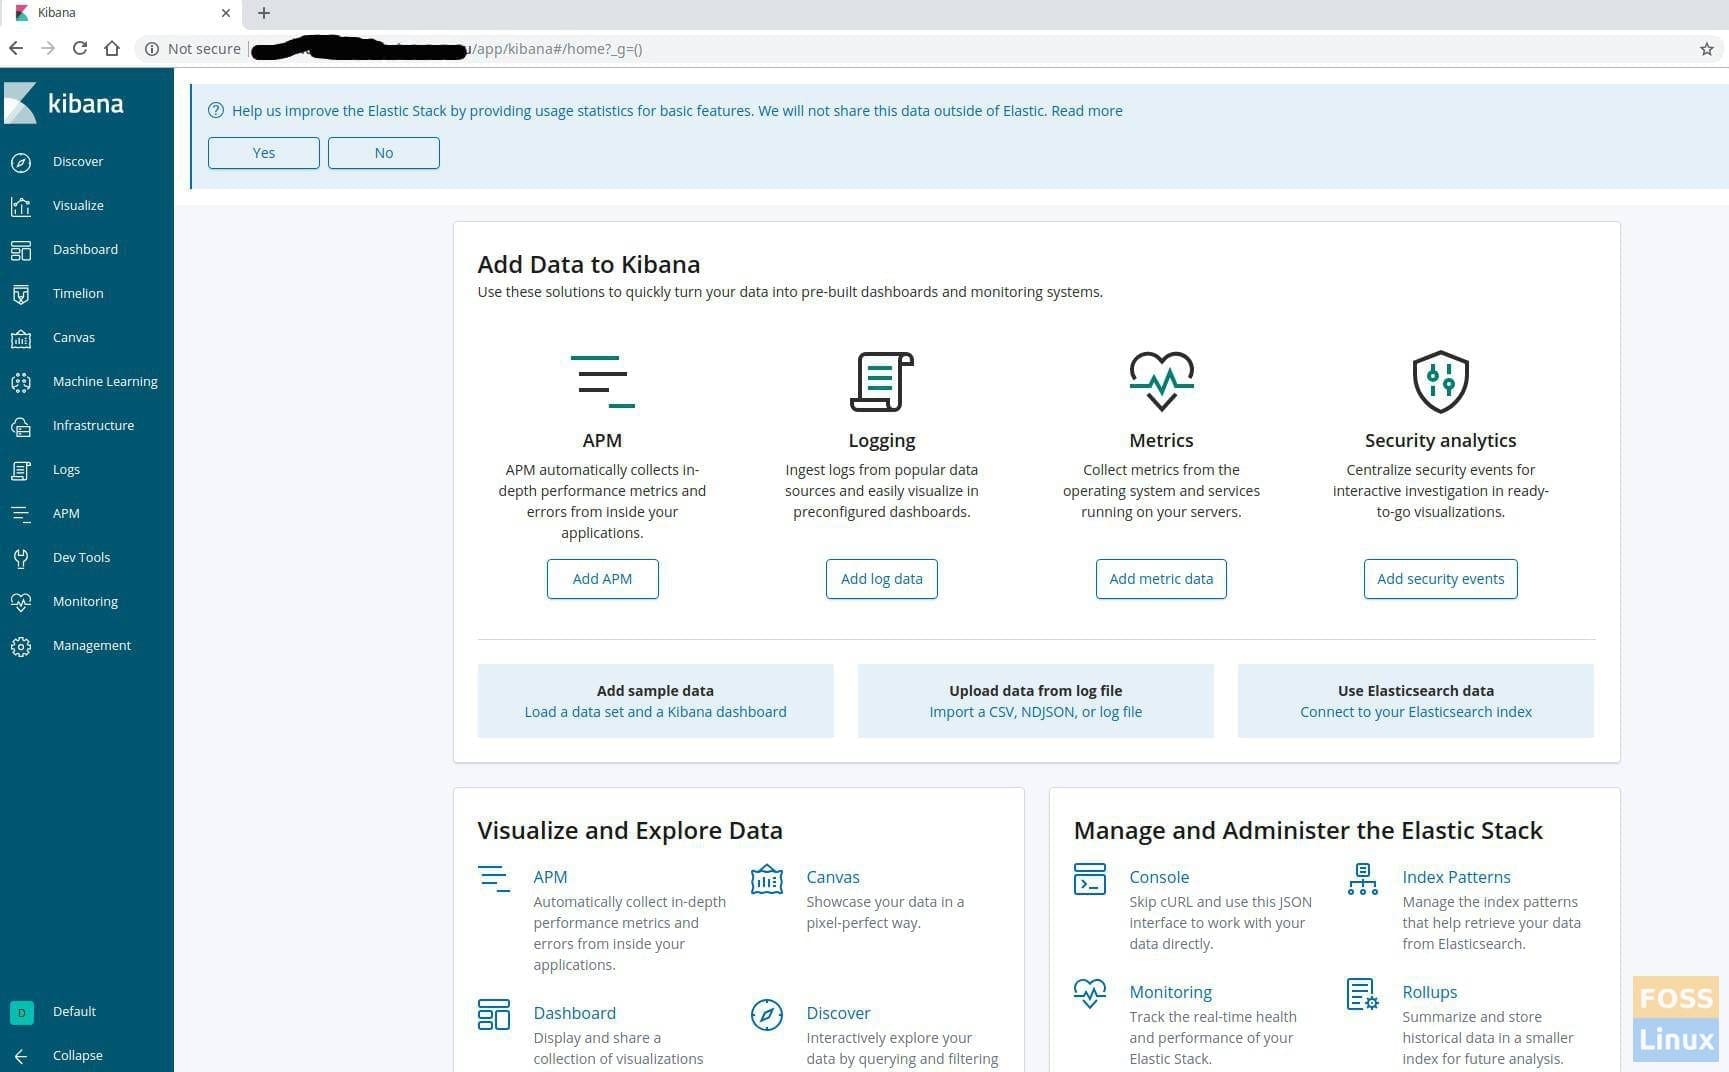This screenshot has height=1072, width=1729.
Task: Click the Metrics heart icon in Add Data
Action: pos(1161,381)
